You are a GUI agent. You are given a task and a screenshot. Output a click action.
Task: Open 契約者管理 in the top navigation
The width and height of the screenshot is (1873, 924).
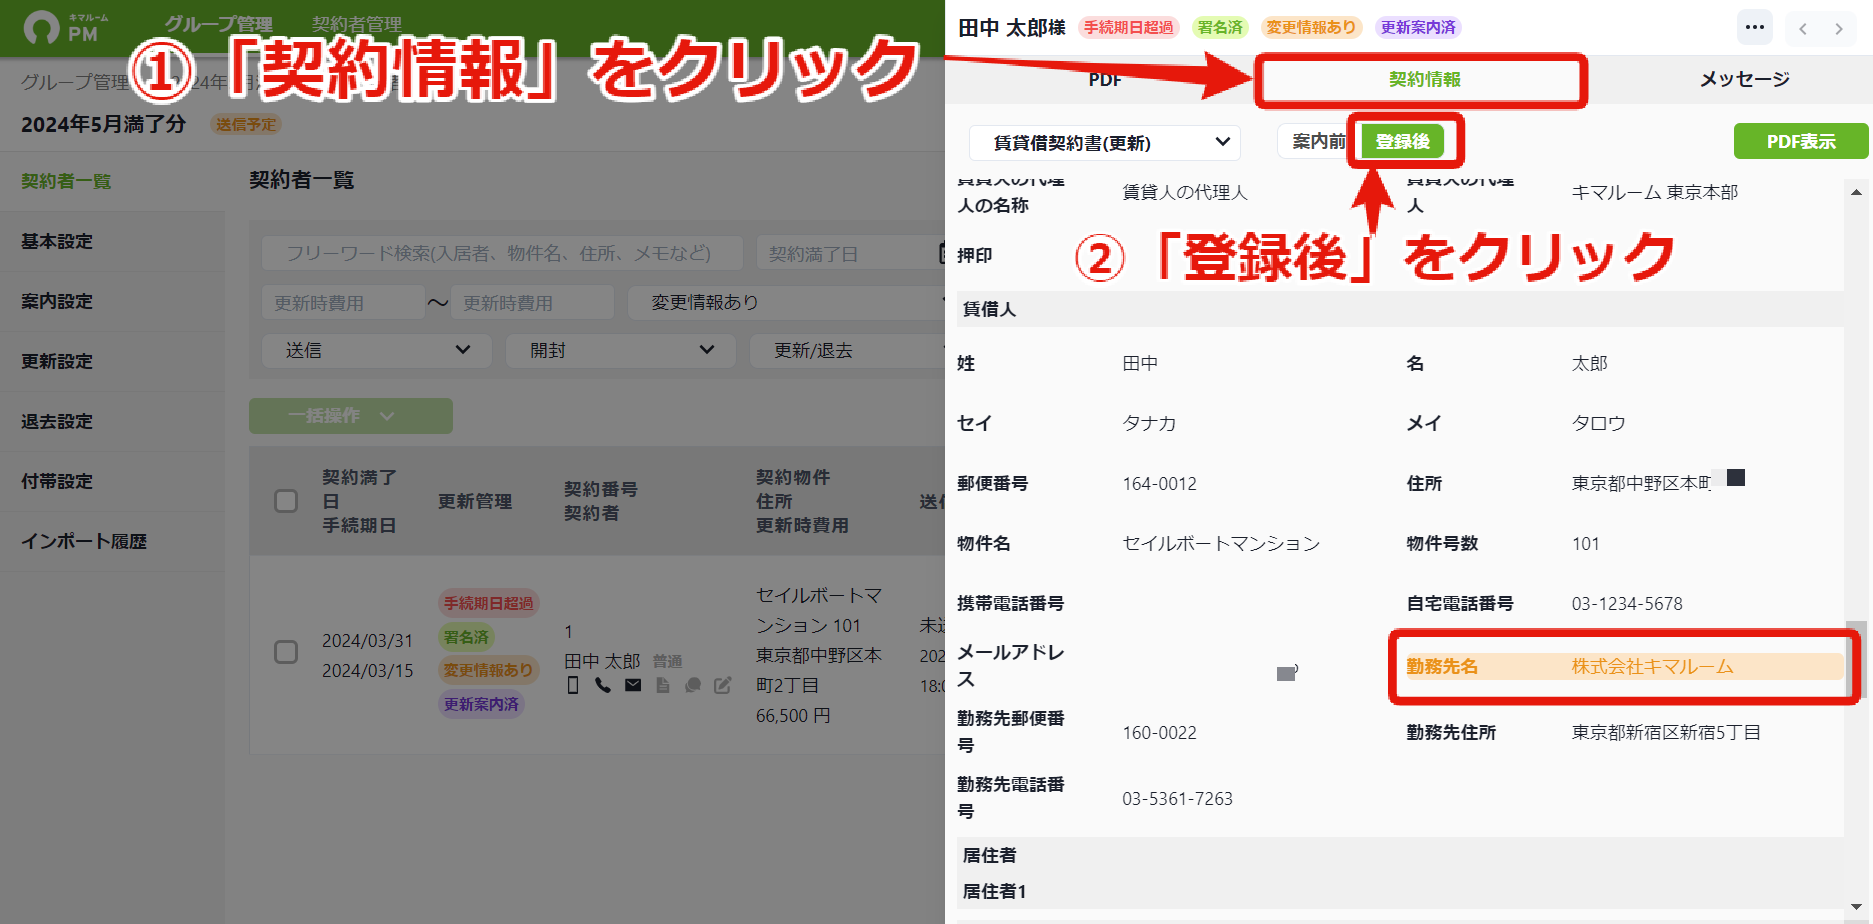pos(357,24)
